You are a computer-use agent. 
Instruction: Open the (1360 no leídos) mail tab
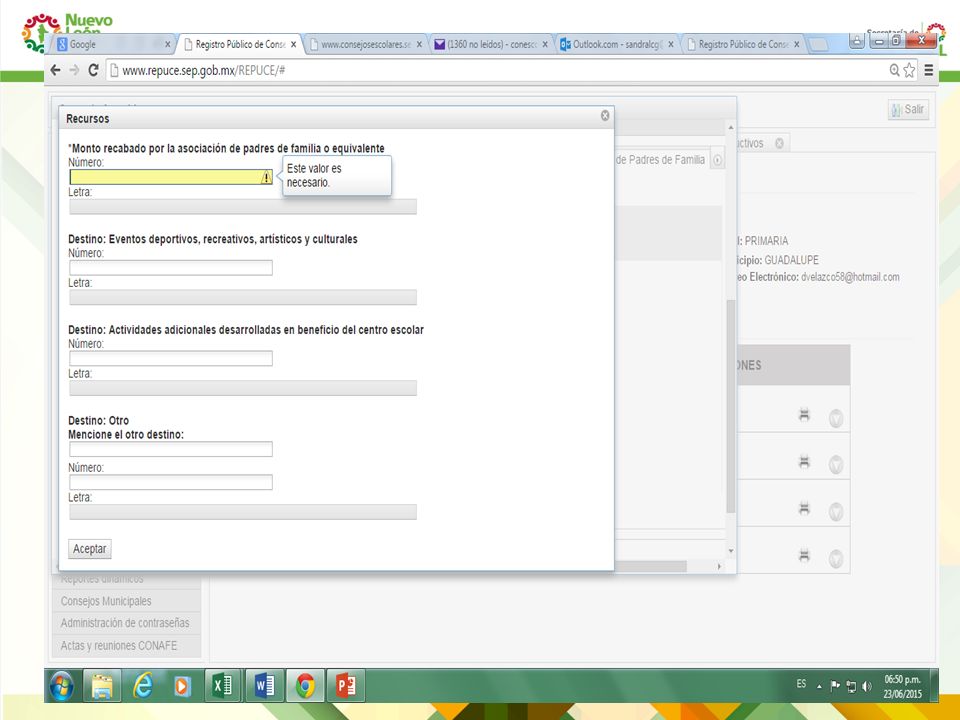coord(492,44)
